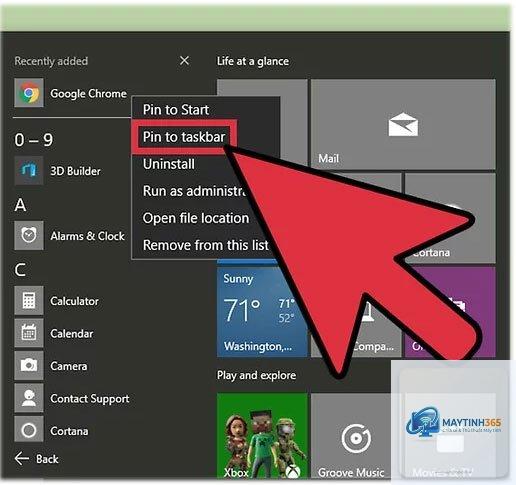Click the Calendar list label
516x485 pixels.
tap(72, 334)
